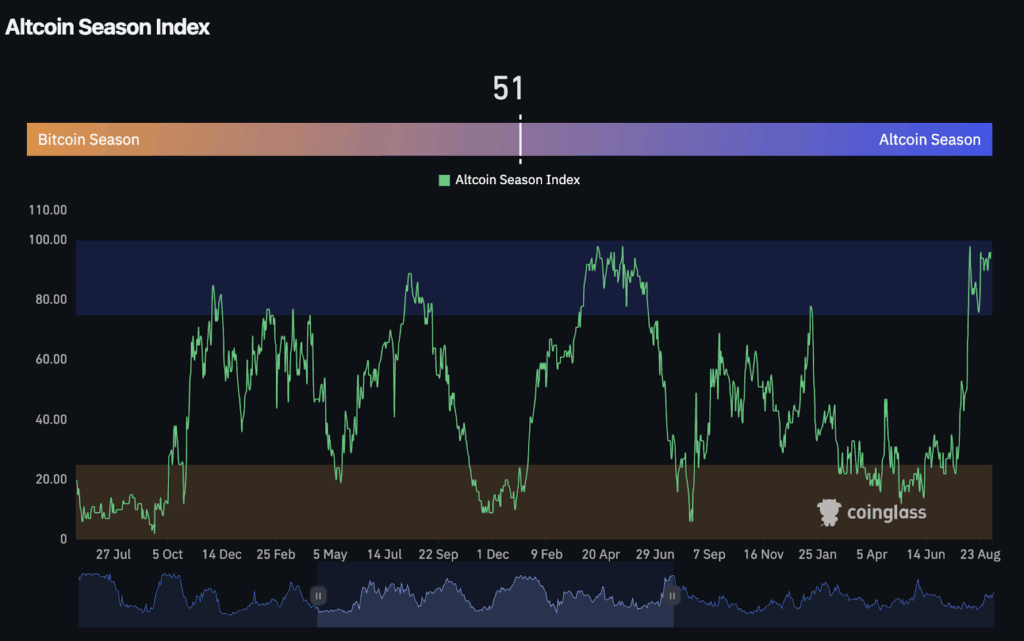This screenshot has height=641, width=1024.
Task: Click the coinglass watermark text
Action: [x=886, y=513]
